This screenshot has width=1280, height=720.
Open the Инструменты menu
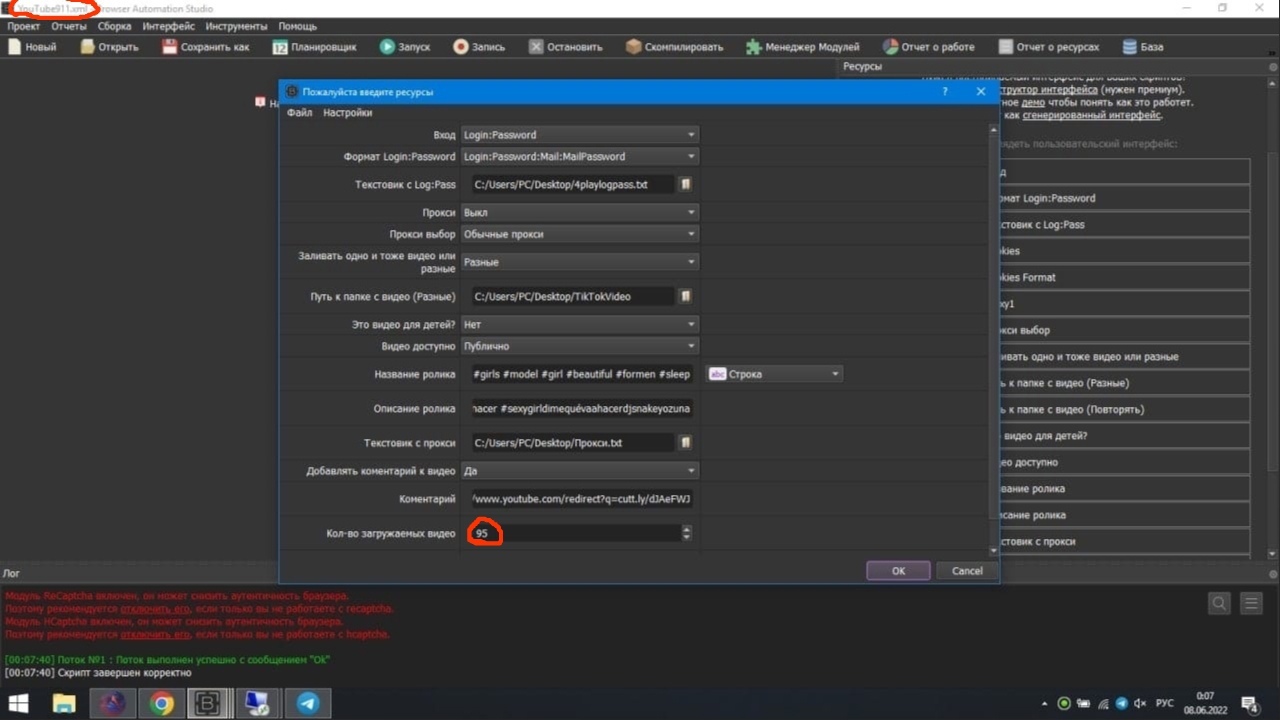(x=236, y=26)
